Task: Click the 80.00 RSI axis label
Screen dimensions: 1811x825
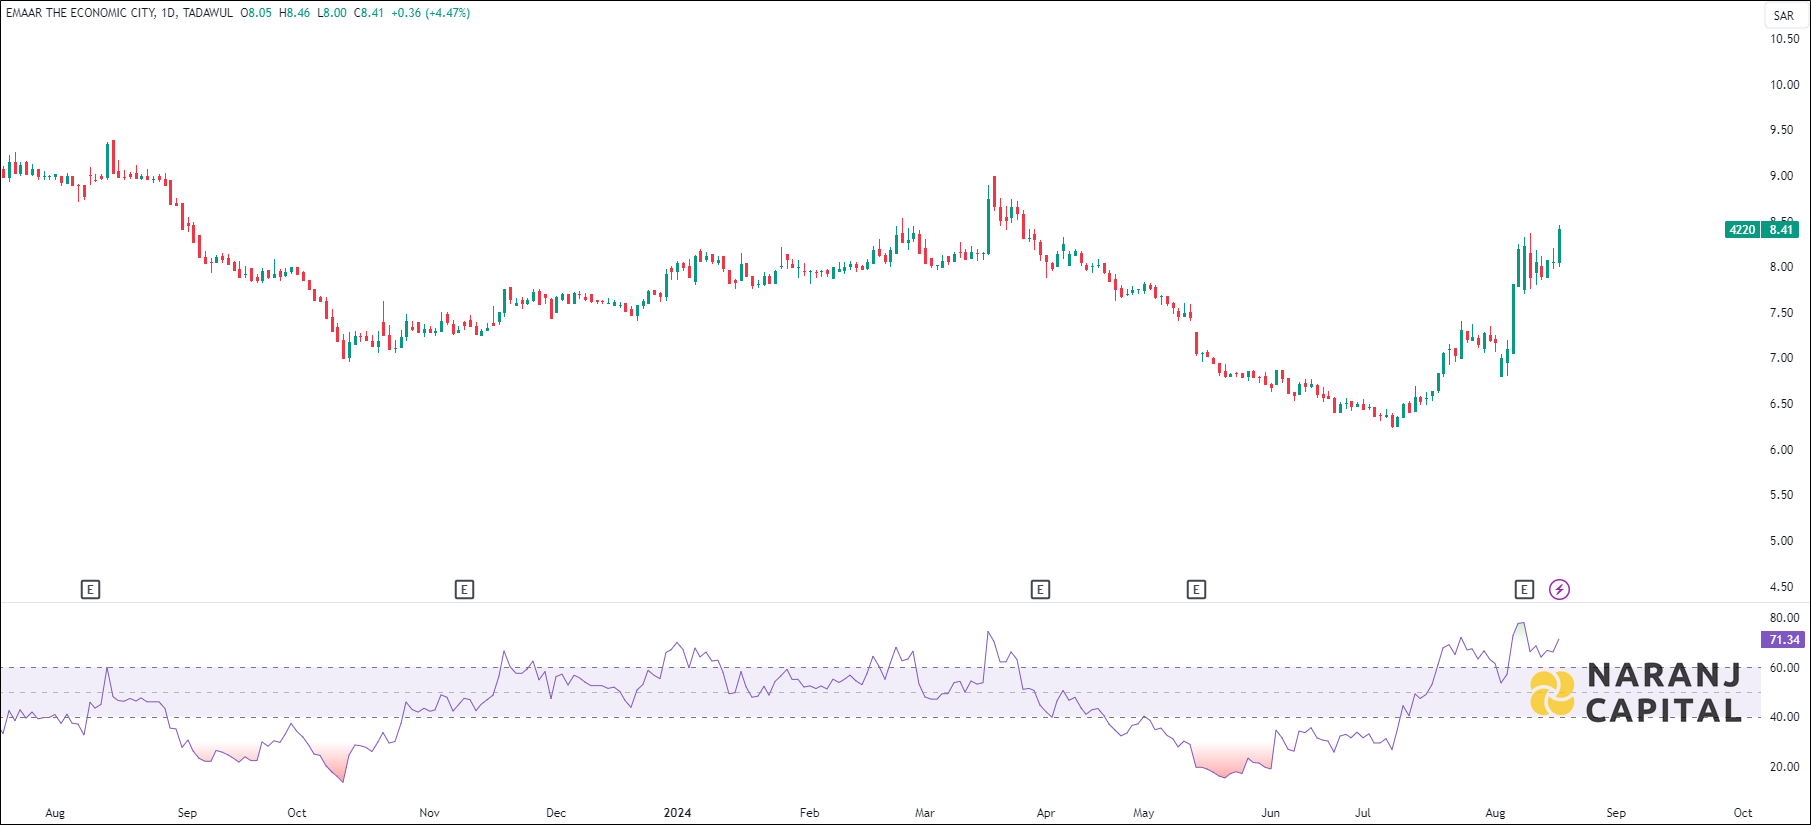Action: (1784, 618)
